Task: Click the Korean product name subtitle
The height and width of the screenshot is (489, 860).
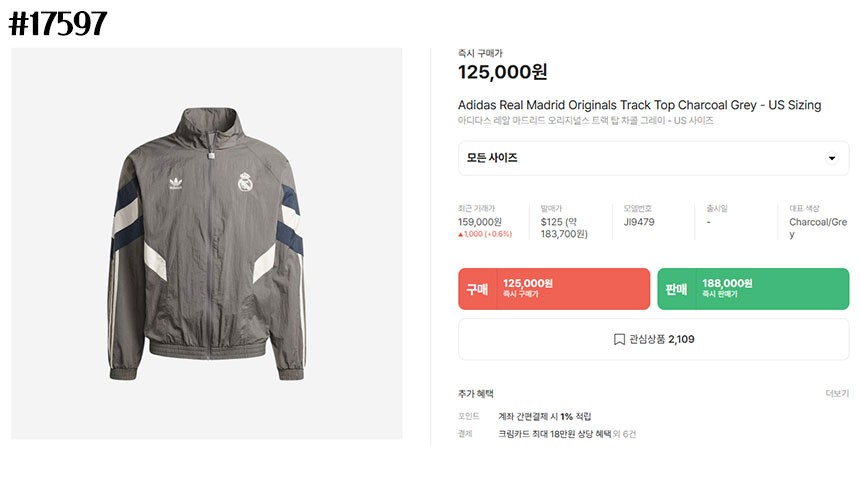Action: point(586,121)
